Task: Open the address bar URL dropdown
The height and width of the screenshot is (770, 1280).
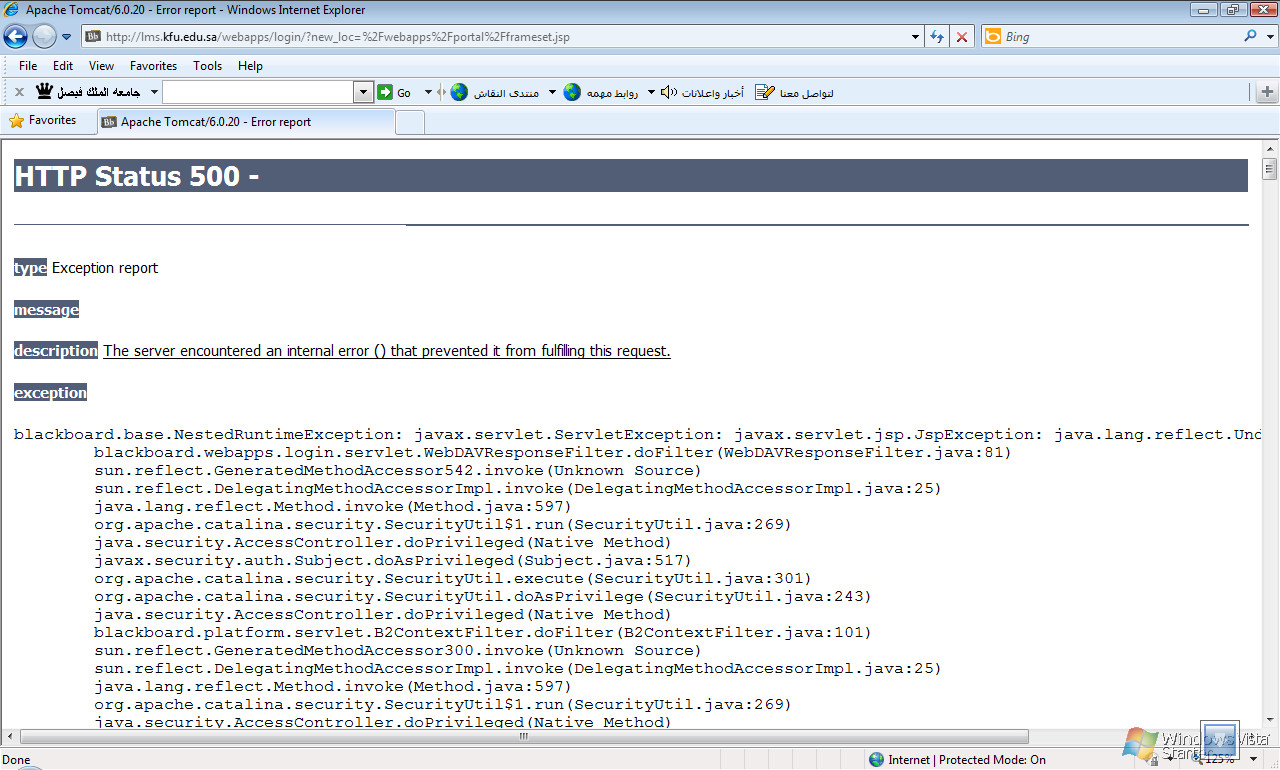Action: click(916, 37)
